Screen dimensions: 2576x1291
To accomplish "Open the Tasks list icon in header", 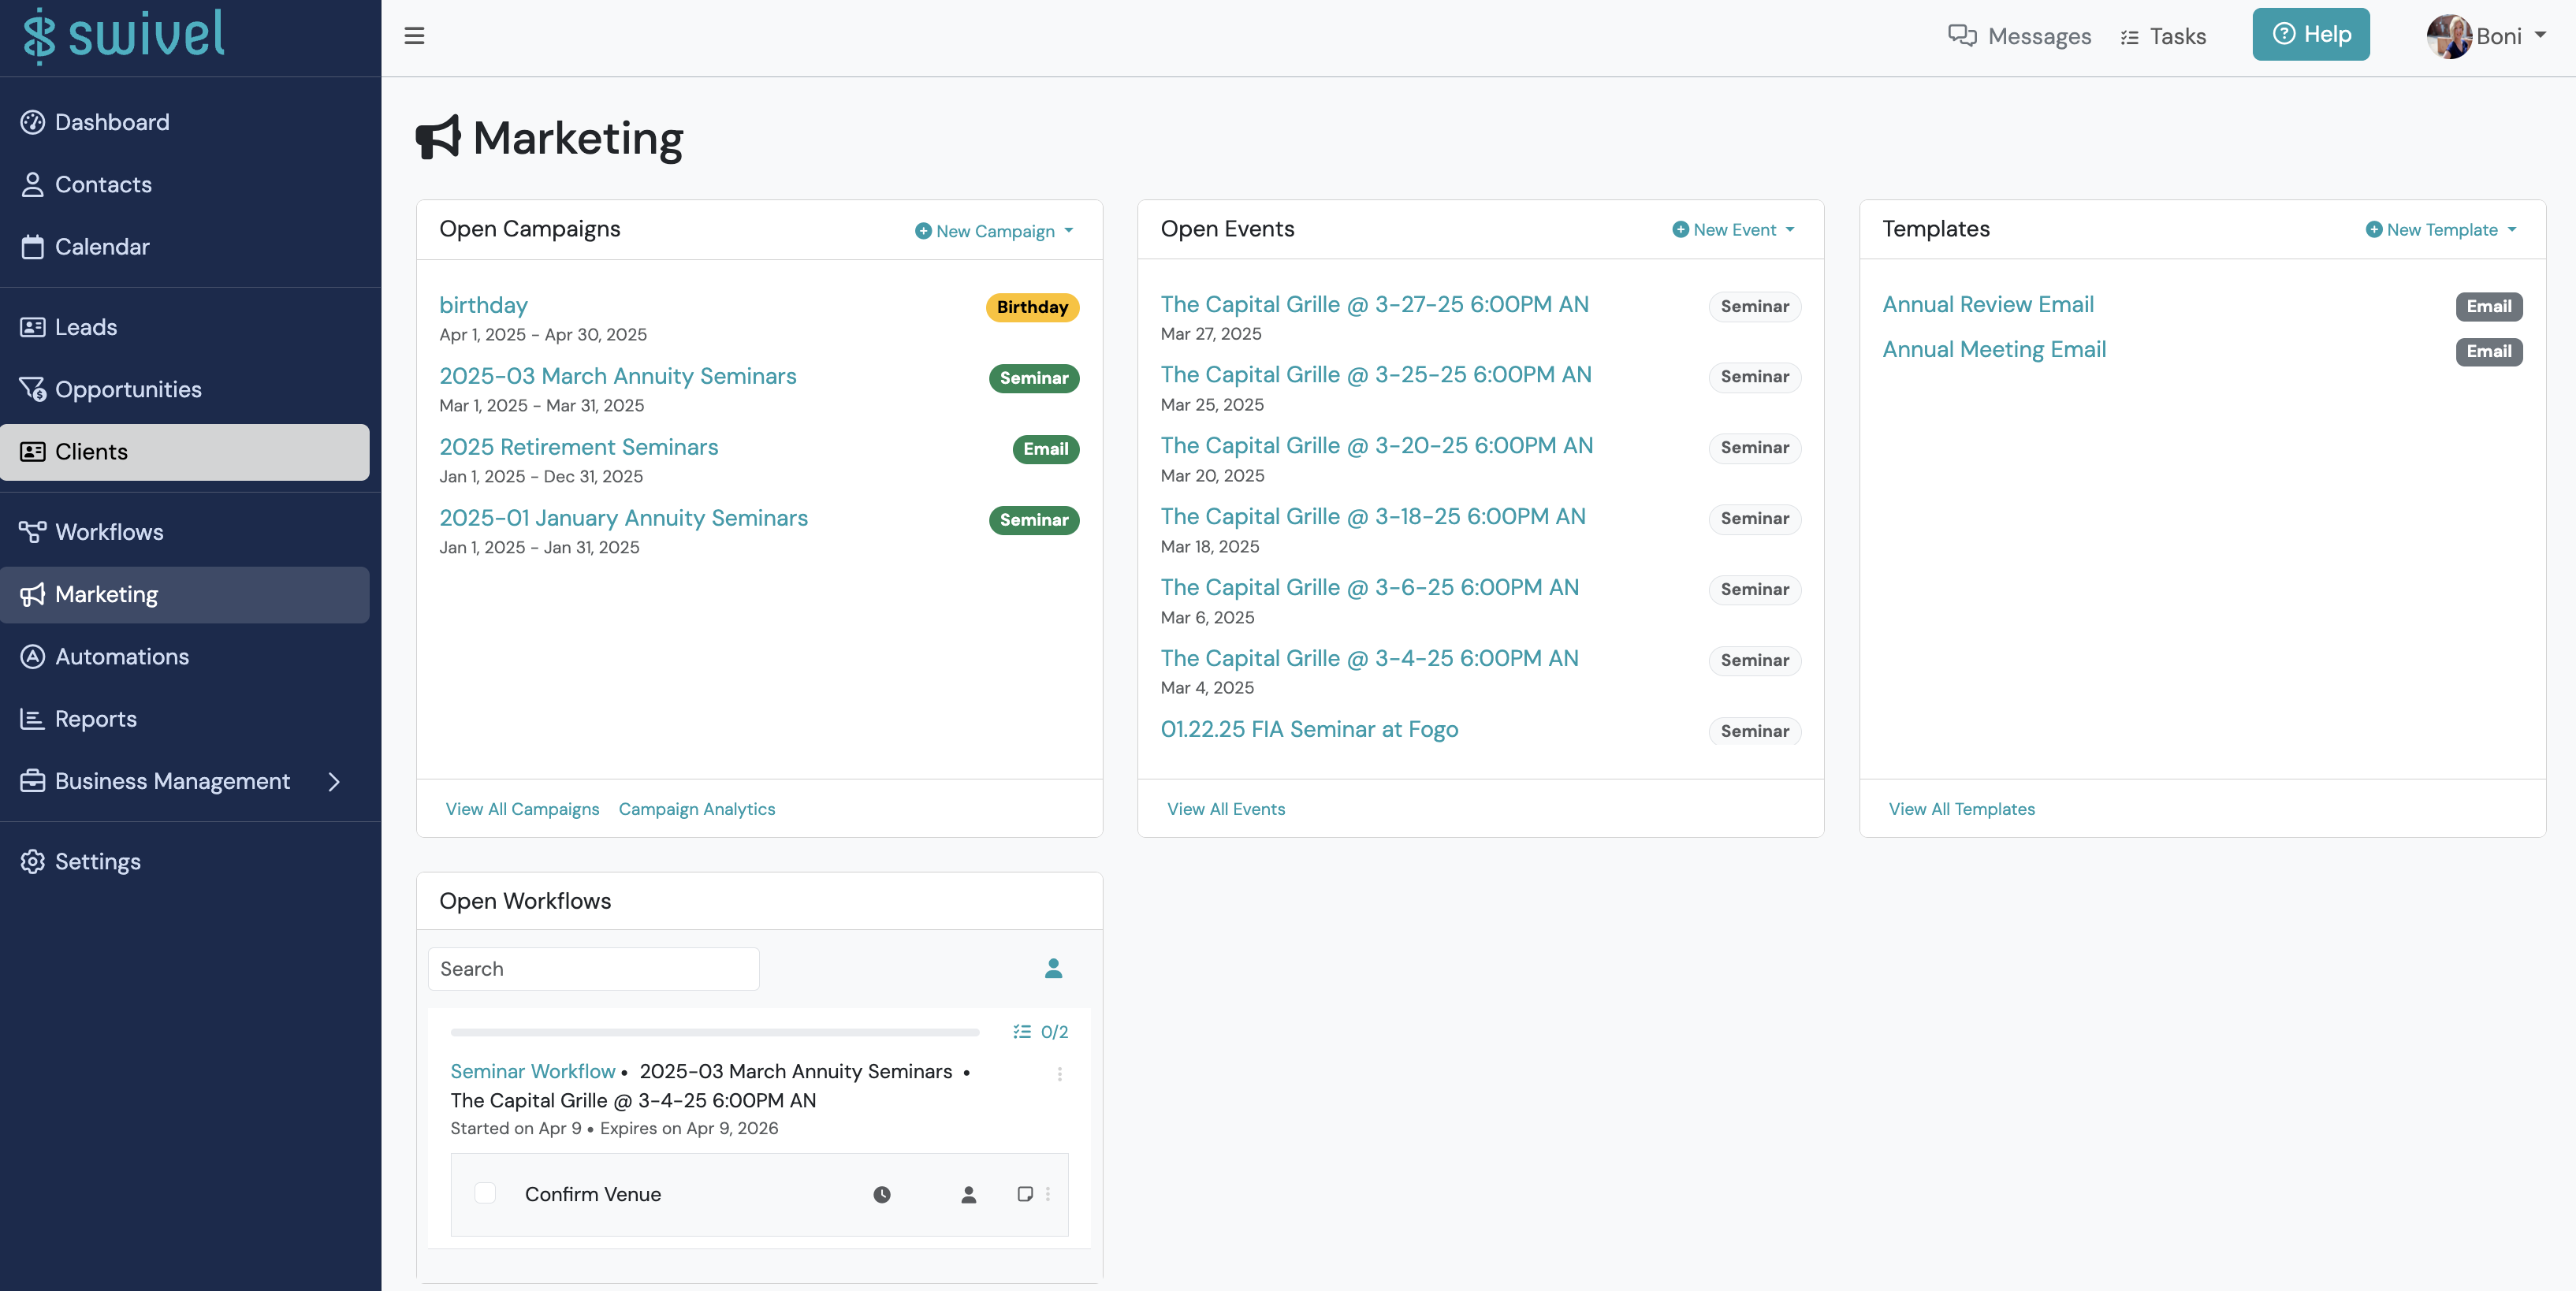I will click(x=2130, y=37).
